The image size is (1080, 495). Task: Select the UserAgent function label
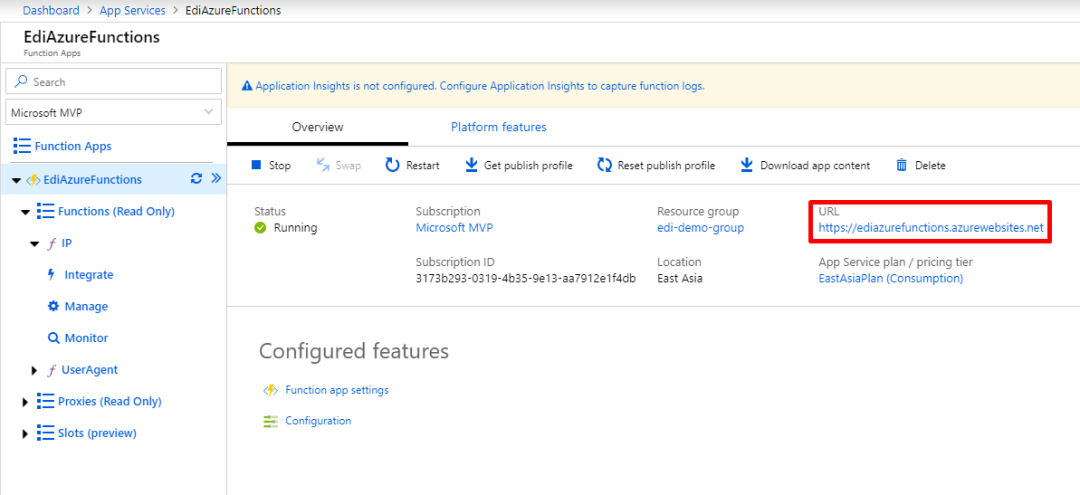(x=90, y=370)
